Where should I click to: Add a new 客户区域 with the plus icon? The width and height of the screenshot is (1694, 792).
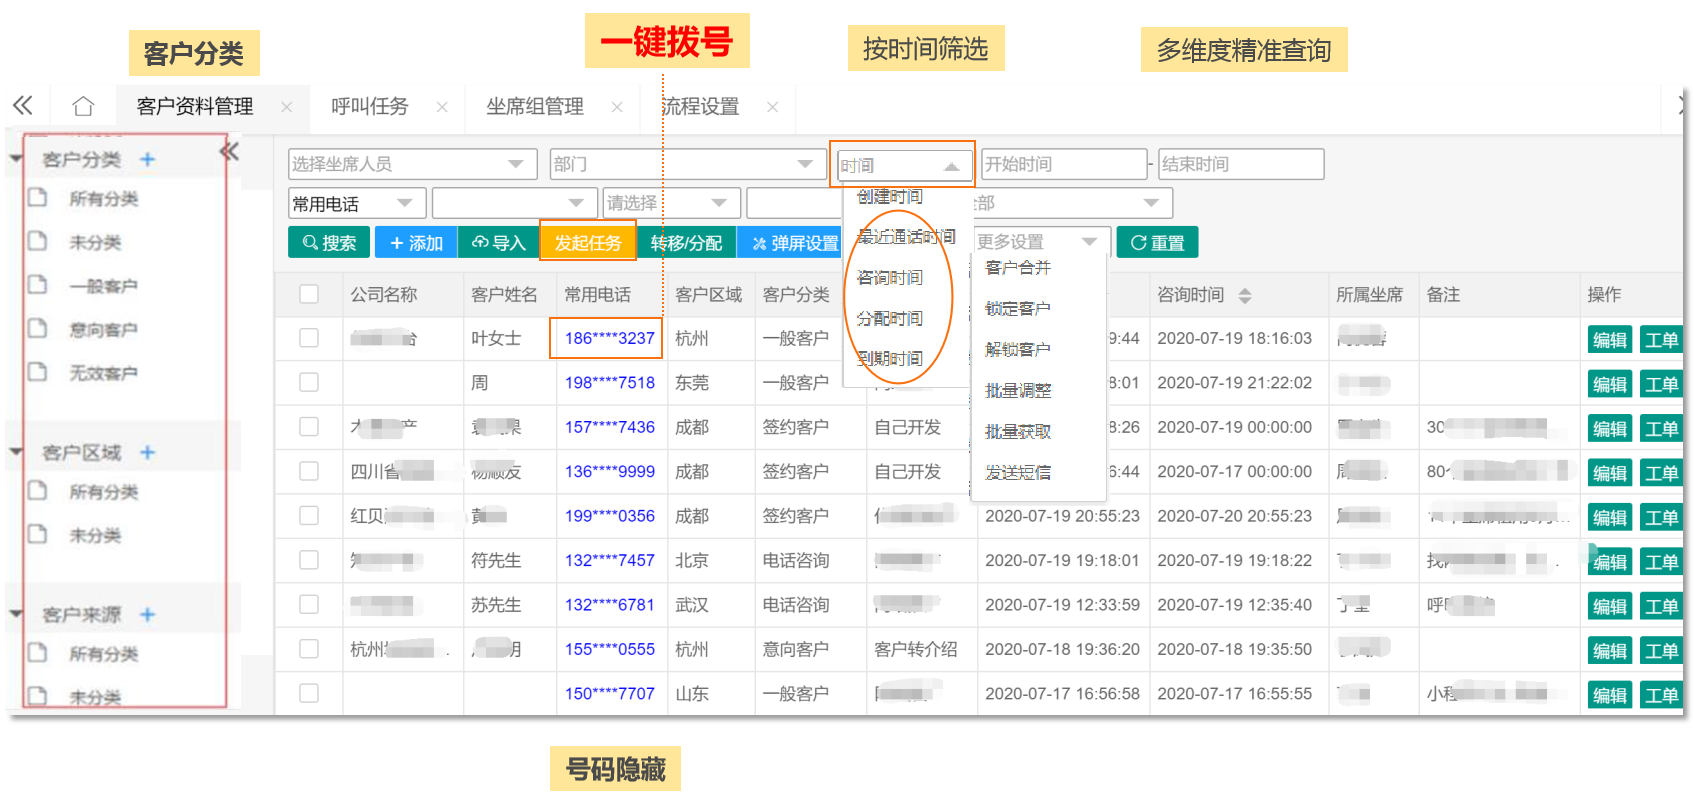point(148,453)
